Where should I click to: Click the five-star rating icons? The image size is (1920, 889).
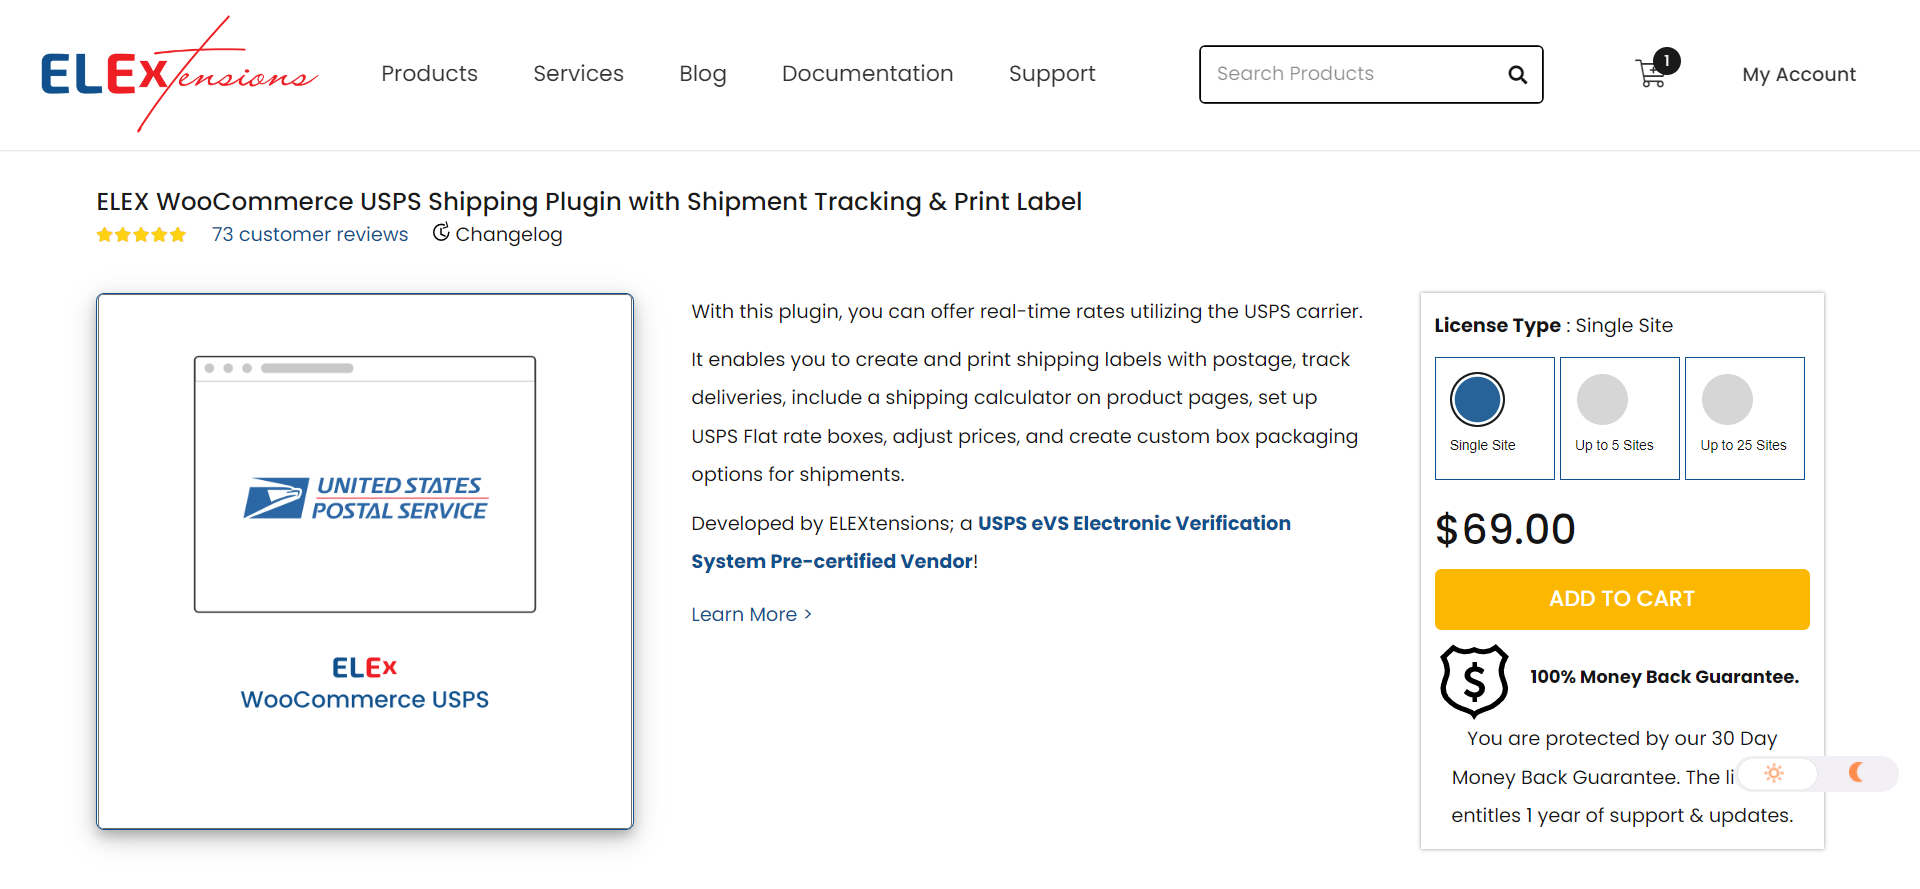[141, 235]
